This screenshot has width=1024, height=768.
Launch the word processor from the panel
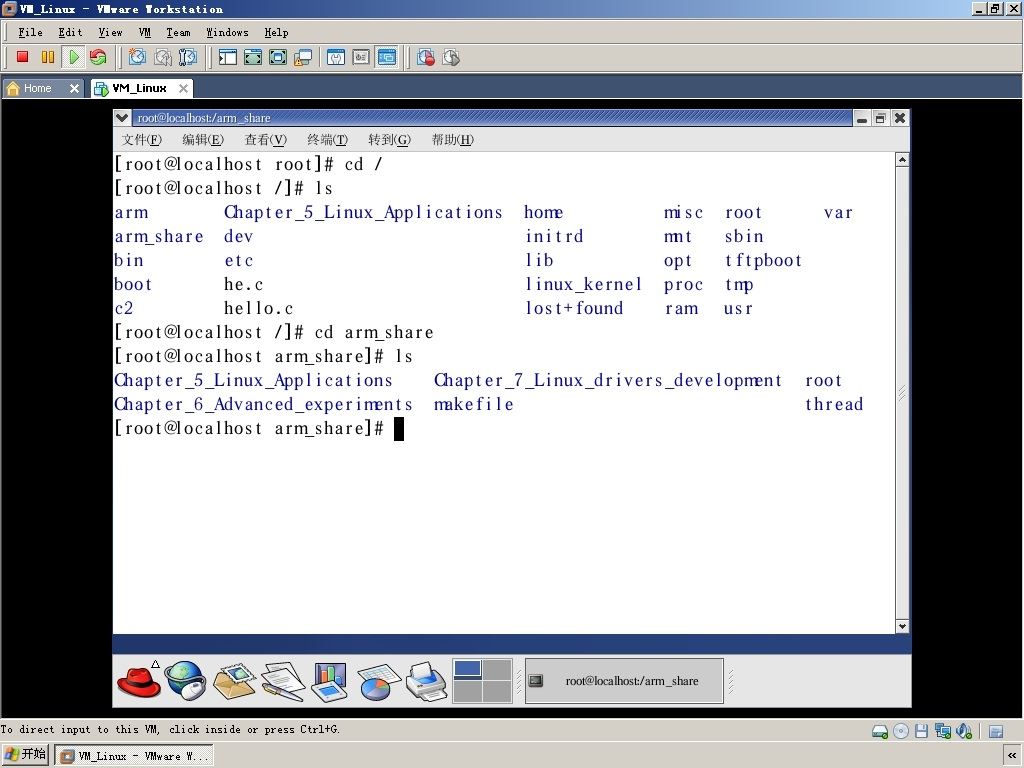point(283,680)
